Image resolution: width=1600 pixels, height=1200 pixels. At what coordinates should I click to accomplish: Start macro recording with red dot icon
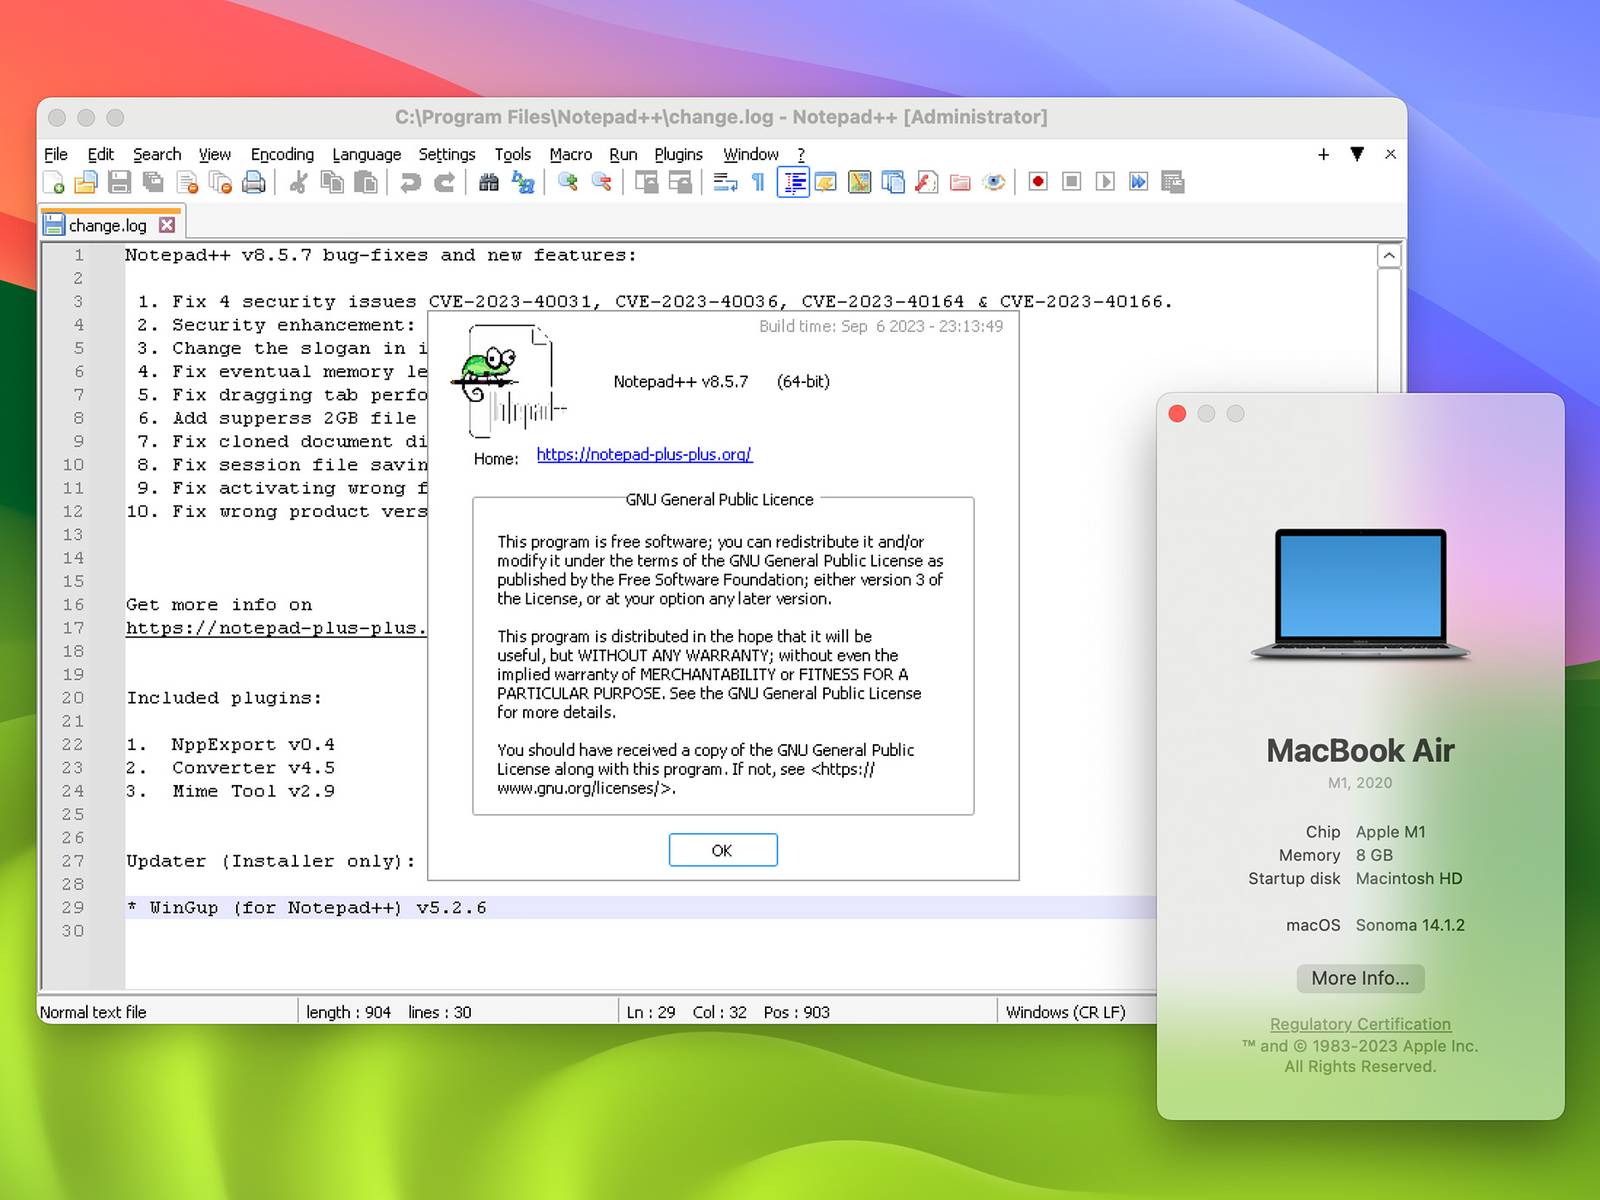click(x=1038, y=182)
